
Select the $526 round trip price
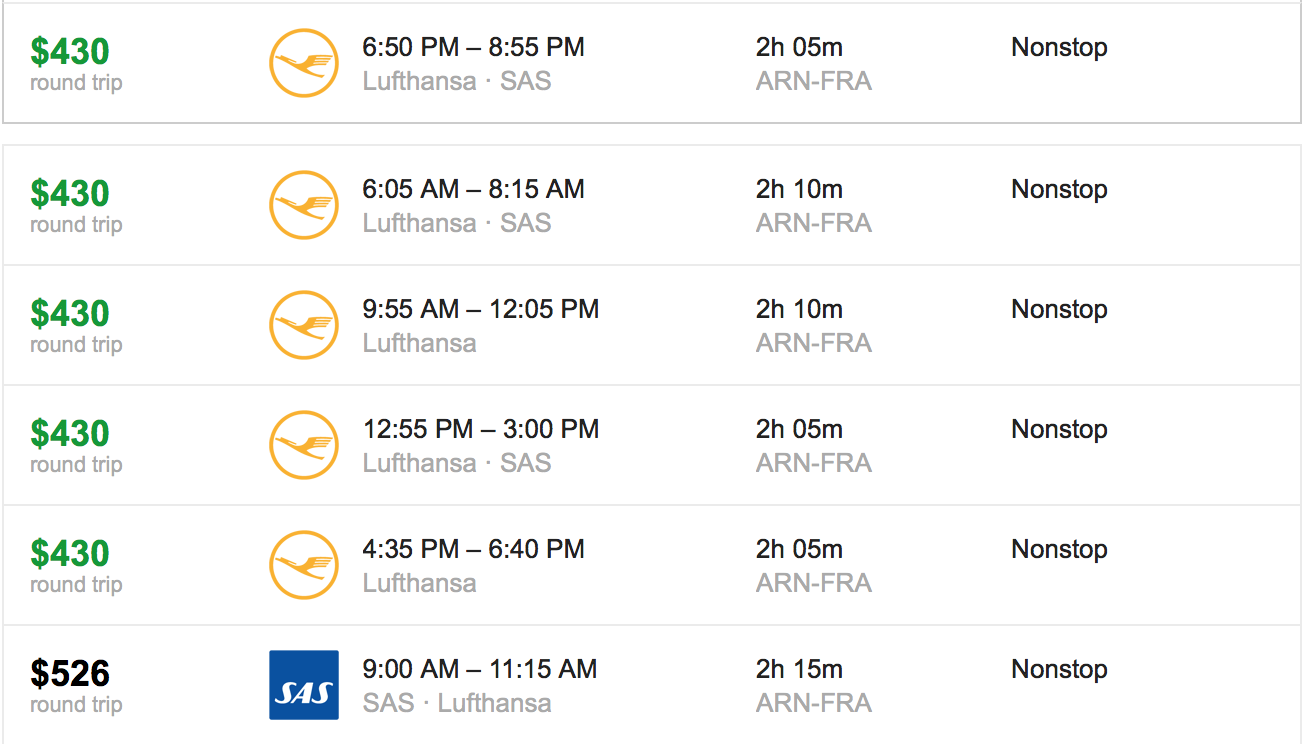pyautogui.click(x=70, y=673)
